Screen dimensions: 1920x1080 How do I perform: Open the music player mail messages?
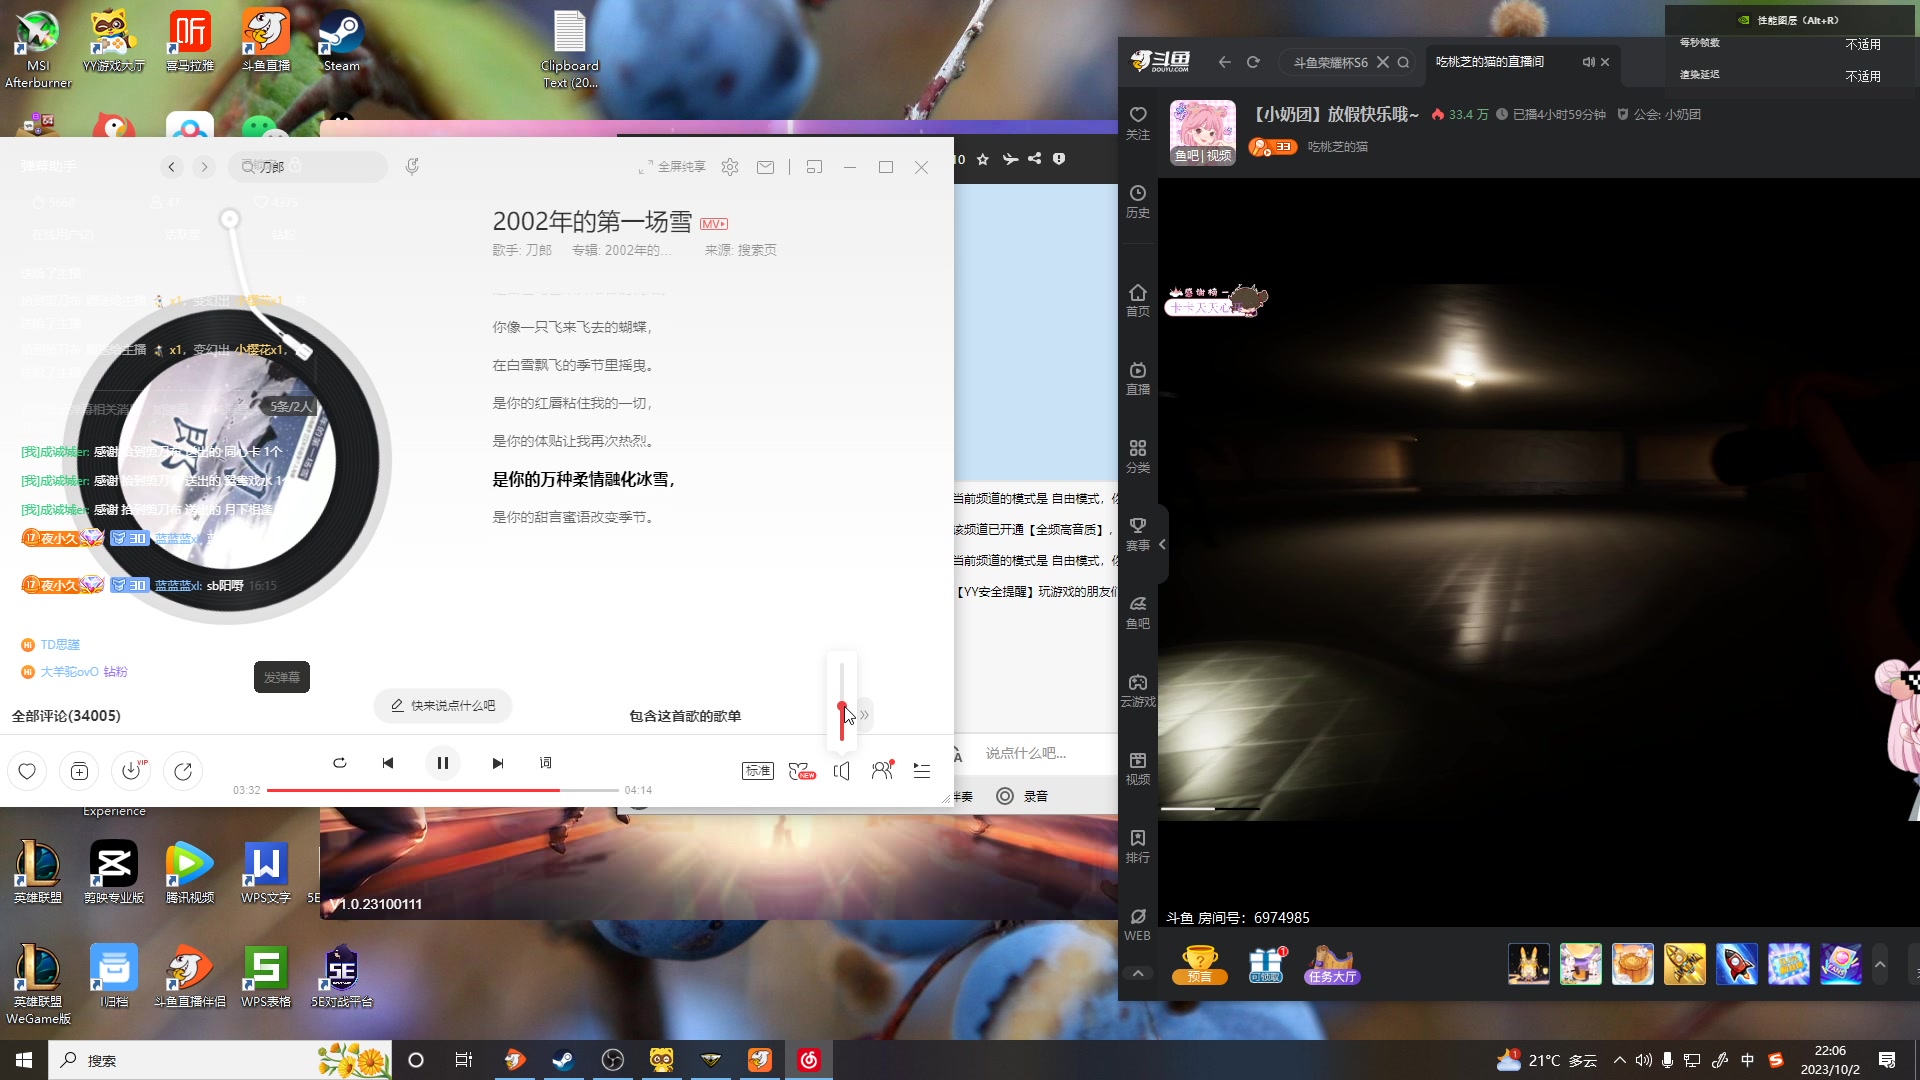click(x=765, y=167)
